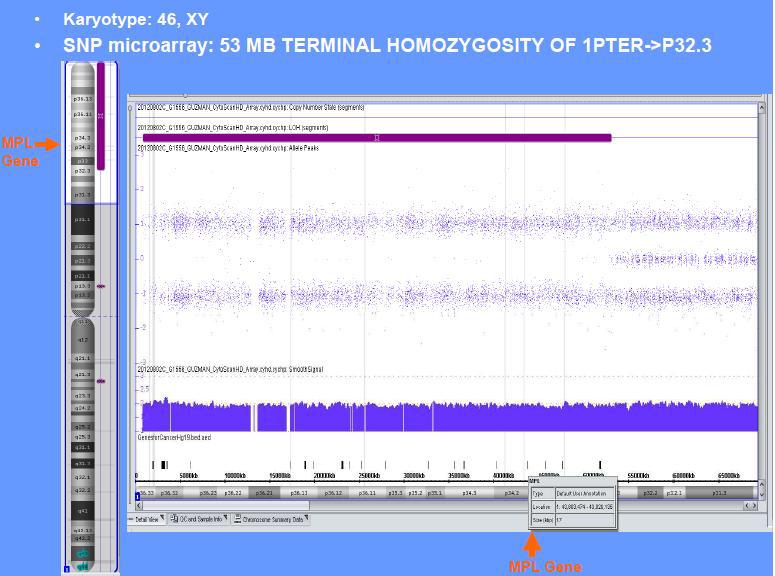Click the Chromosome Summary Data tab icon

238,519
